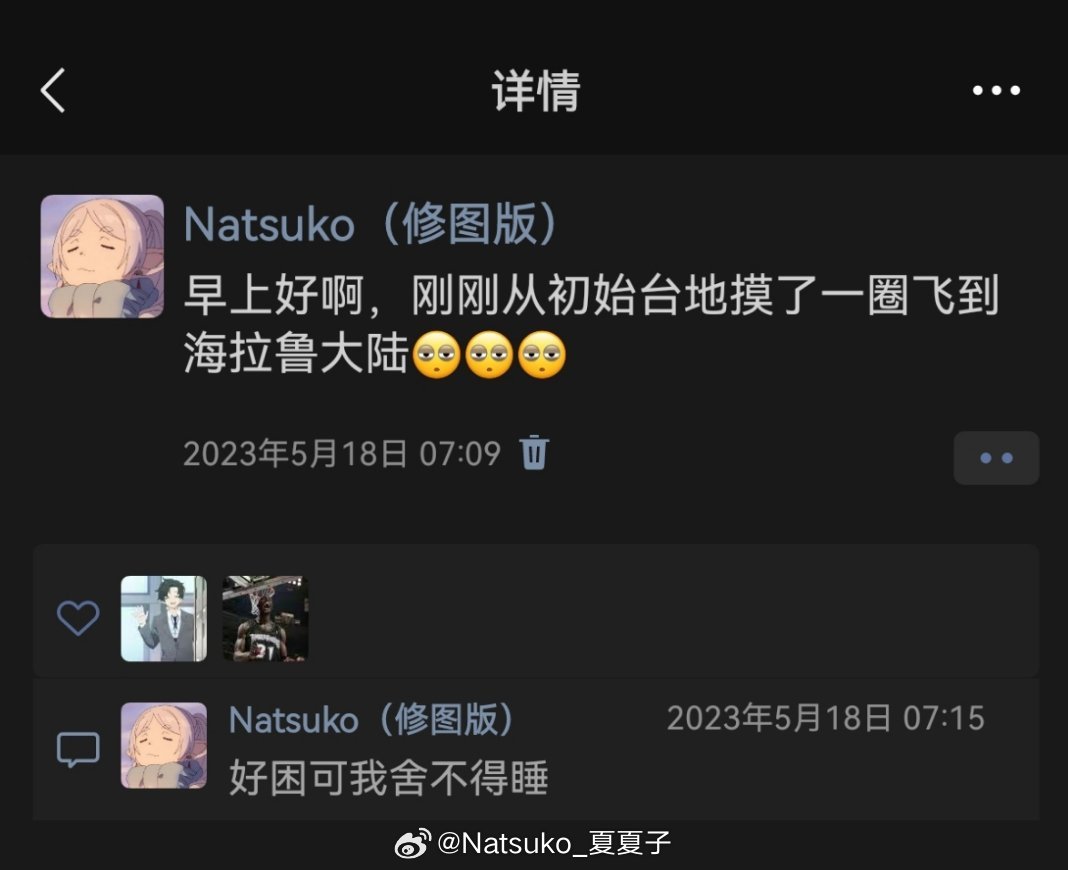Tap the 详情 page title
Image resolution: width=1068 pixels, height=870 pixels.
[x=535, y=91]
